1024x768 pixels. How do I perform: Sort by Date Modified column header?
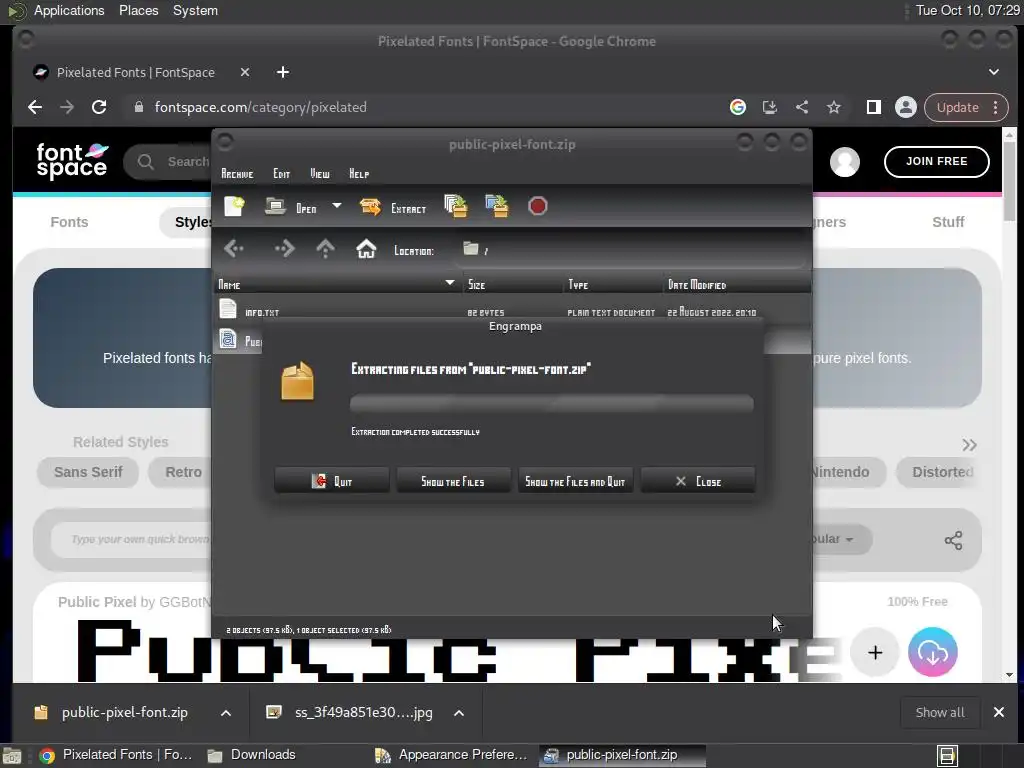tap(737, 284)
